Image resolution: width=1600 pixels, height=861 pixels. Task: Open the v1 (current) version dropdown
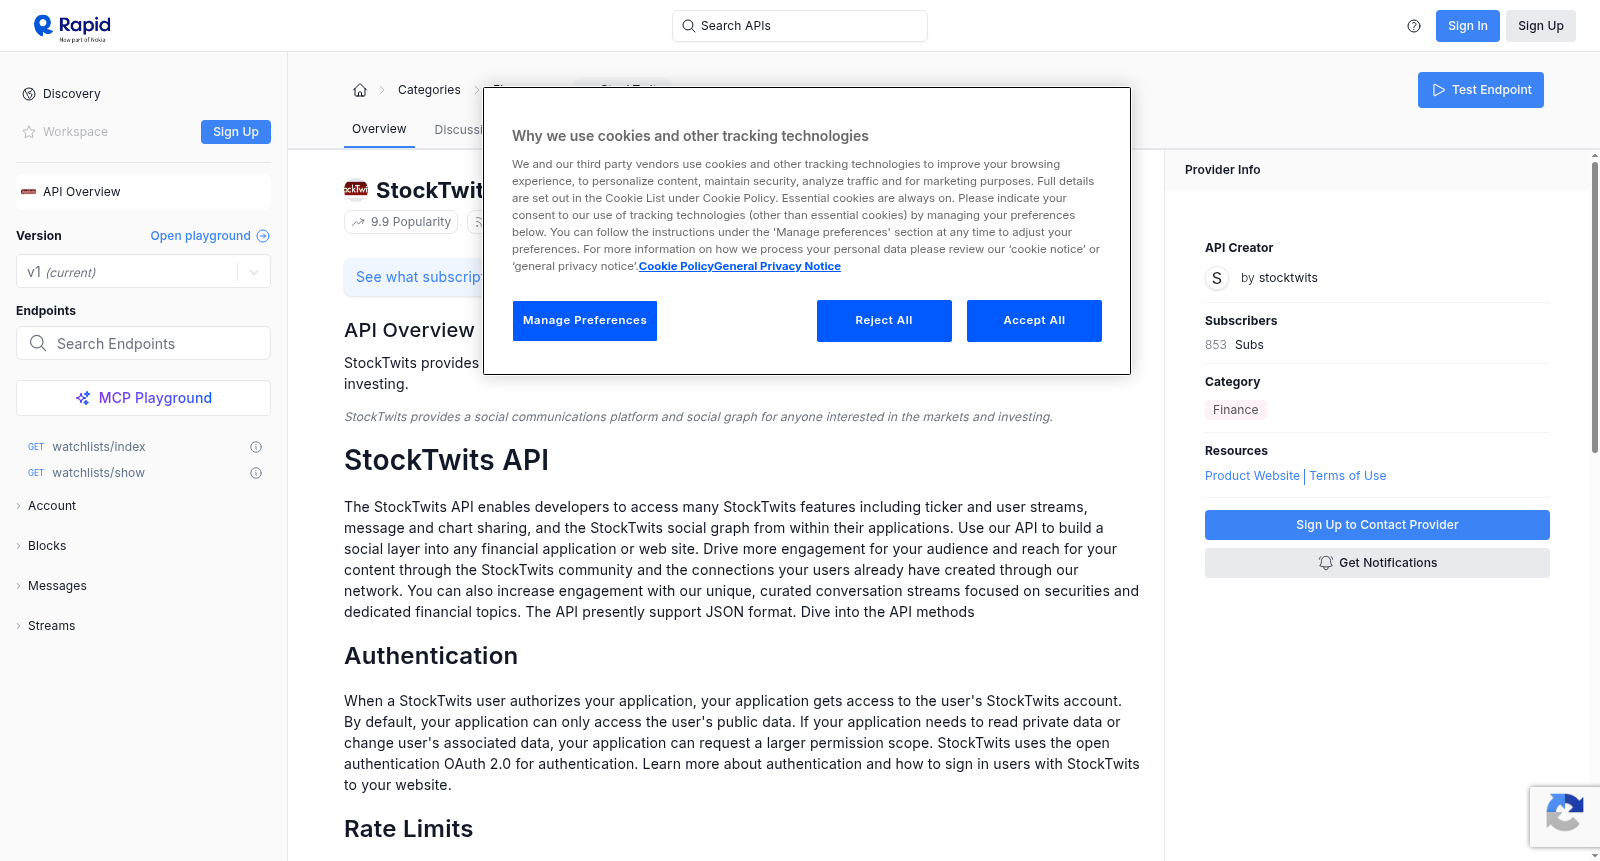pyautogui.click(x=143, y=272)
